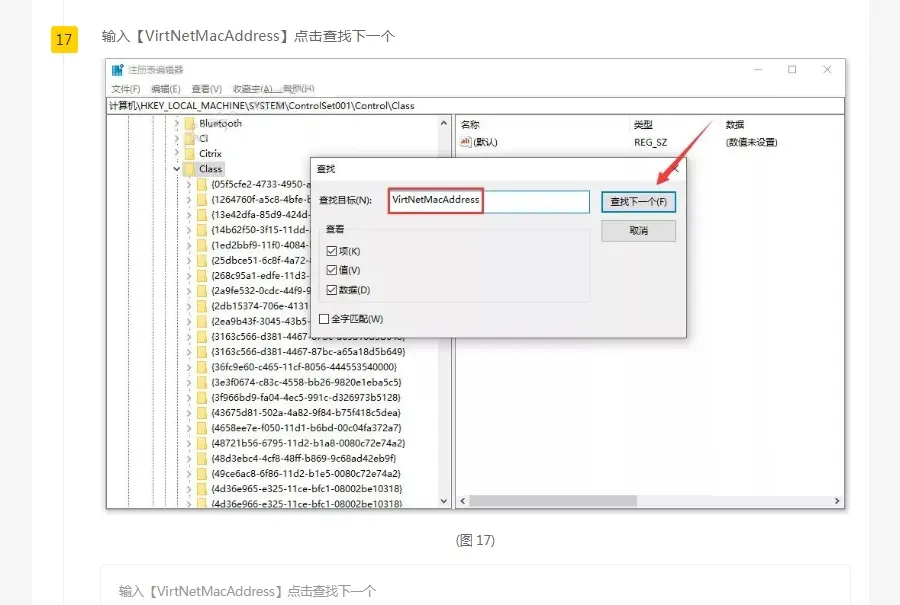Expand the {3e3f0674-c83c-4558-bb26-9820e1eba5c5} node
This screenshot has width=900, height=605.
coord(189,382)
